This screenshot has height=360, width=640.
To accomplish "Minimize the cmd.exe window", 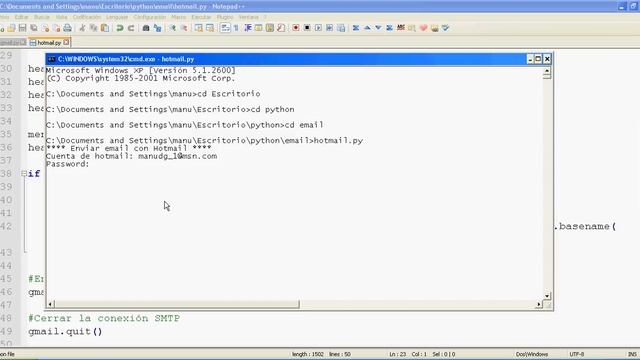I will 530,59.
